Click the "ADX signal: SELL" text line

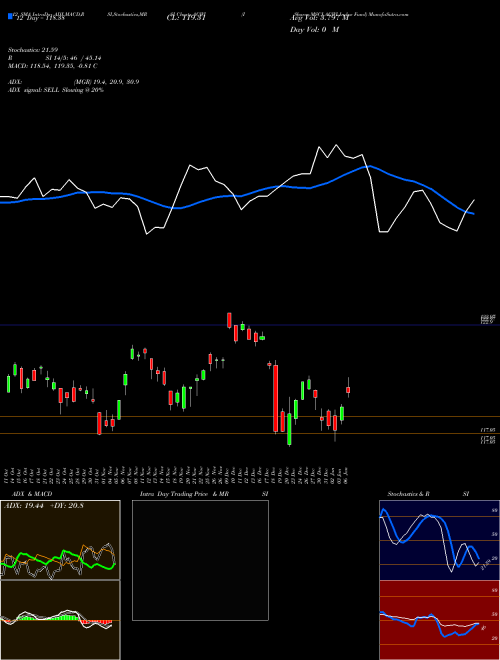click(56, 90)
